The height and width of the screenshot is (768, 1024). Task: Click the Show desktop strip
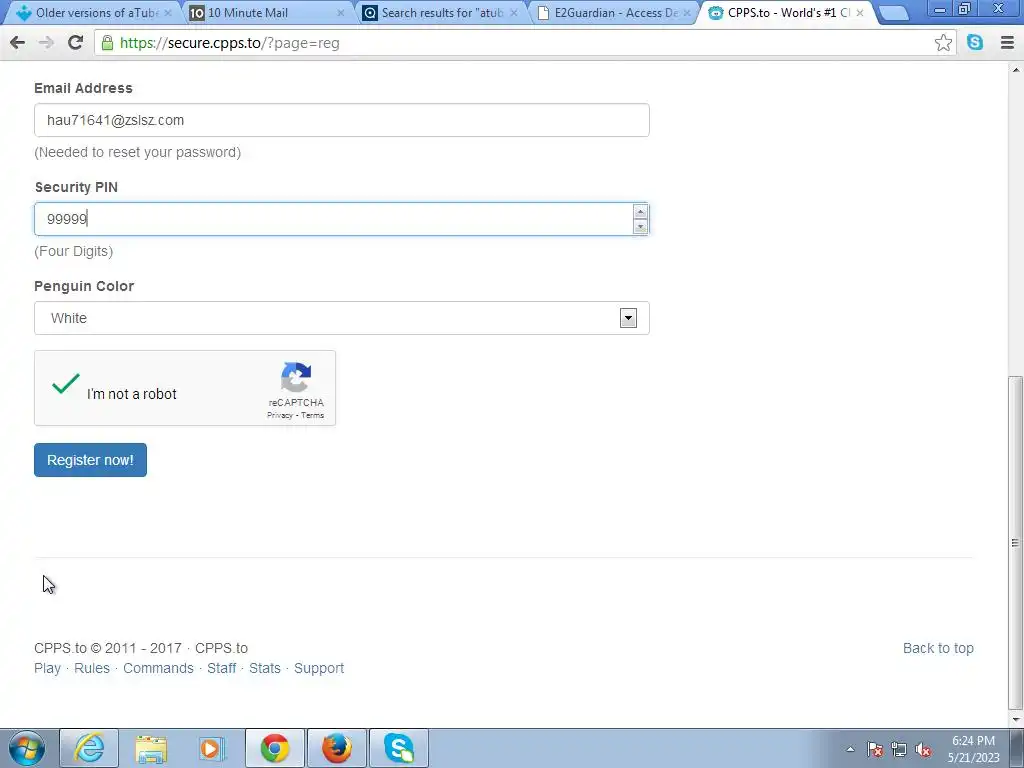(1017, 748)
